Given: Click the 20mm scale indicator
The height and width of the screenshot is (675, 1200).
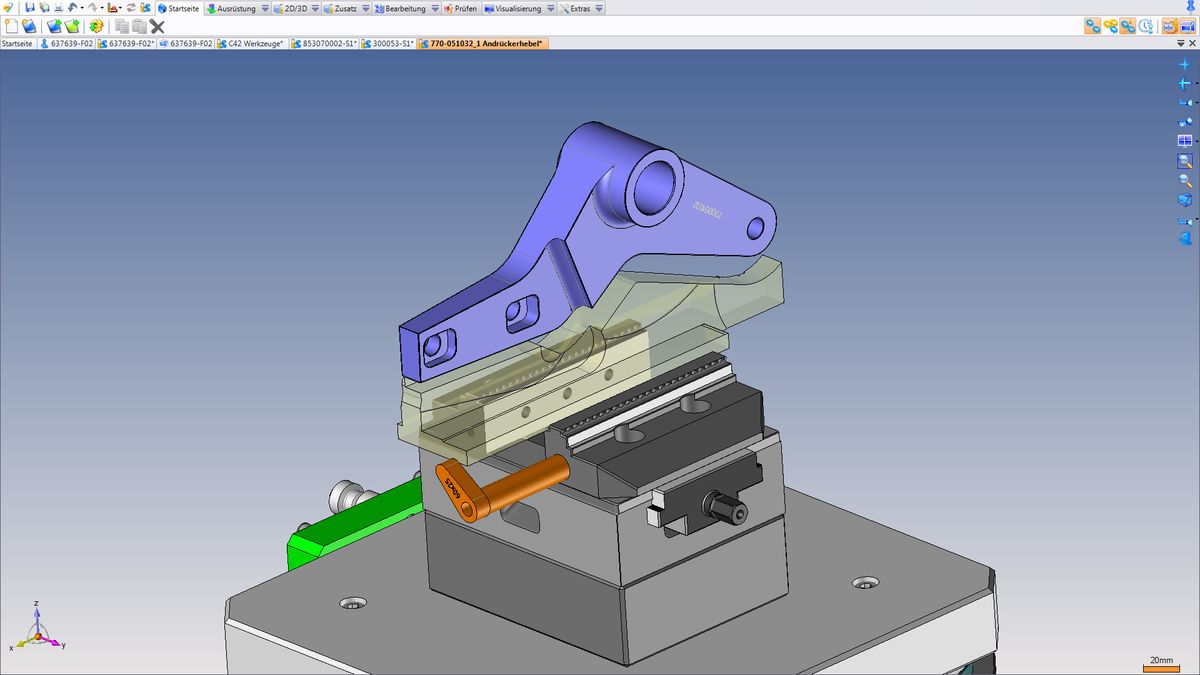Looking at the screenshot, I should click(1162, 662).
